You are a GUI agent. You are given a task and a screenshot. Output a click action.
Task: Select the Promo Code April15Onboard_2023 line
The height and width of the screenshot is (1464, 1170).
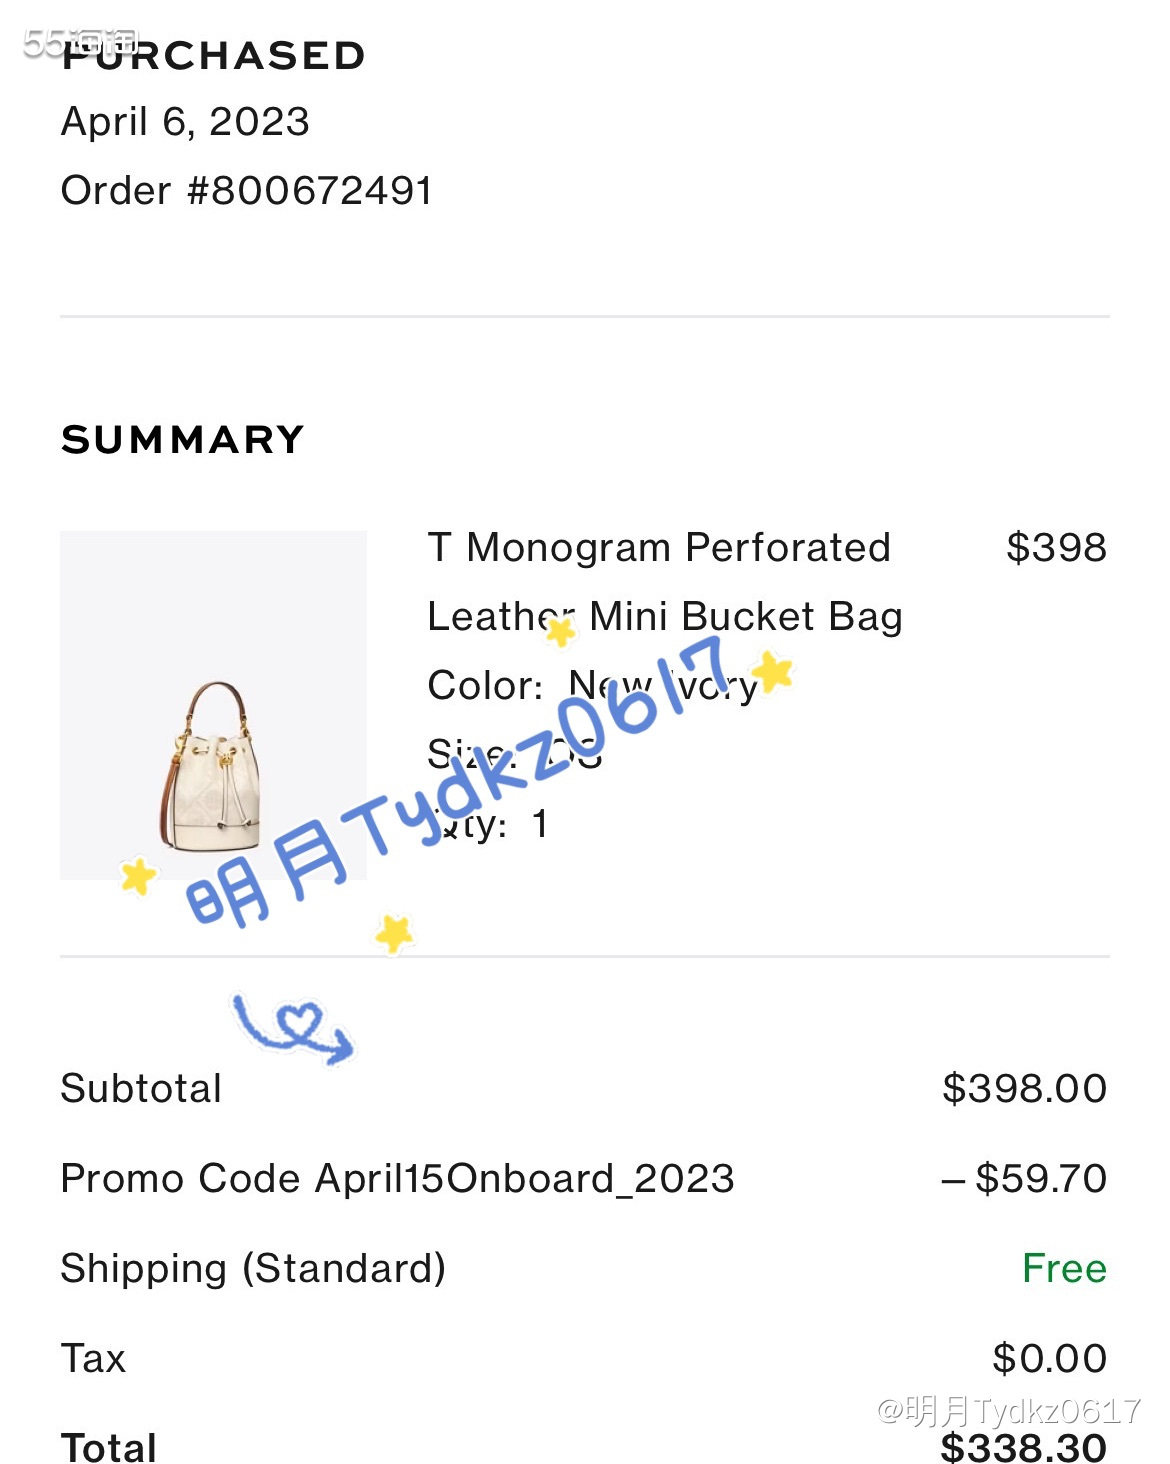(x=398, y=1178)
